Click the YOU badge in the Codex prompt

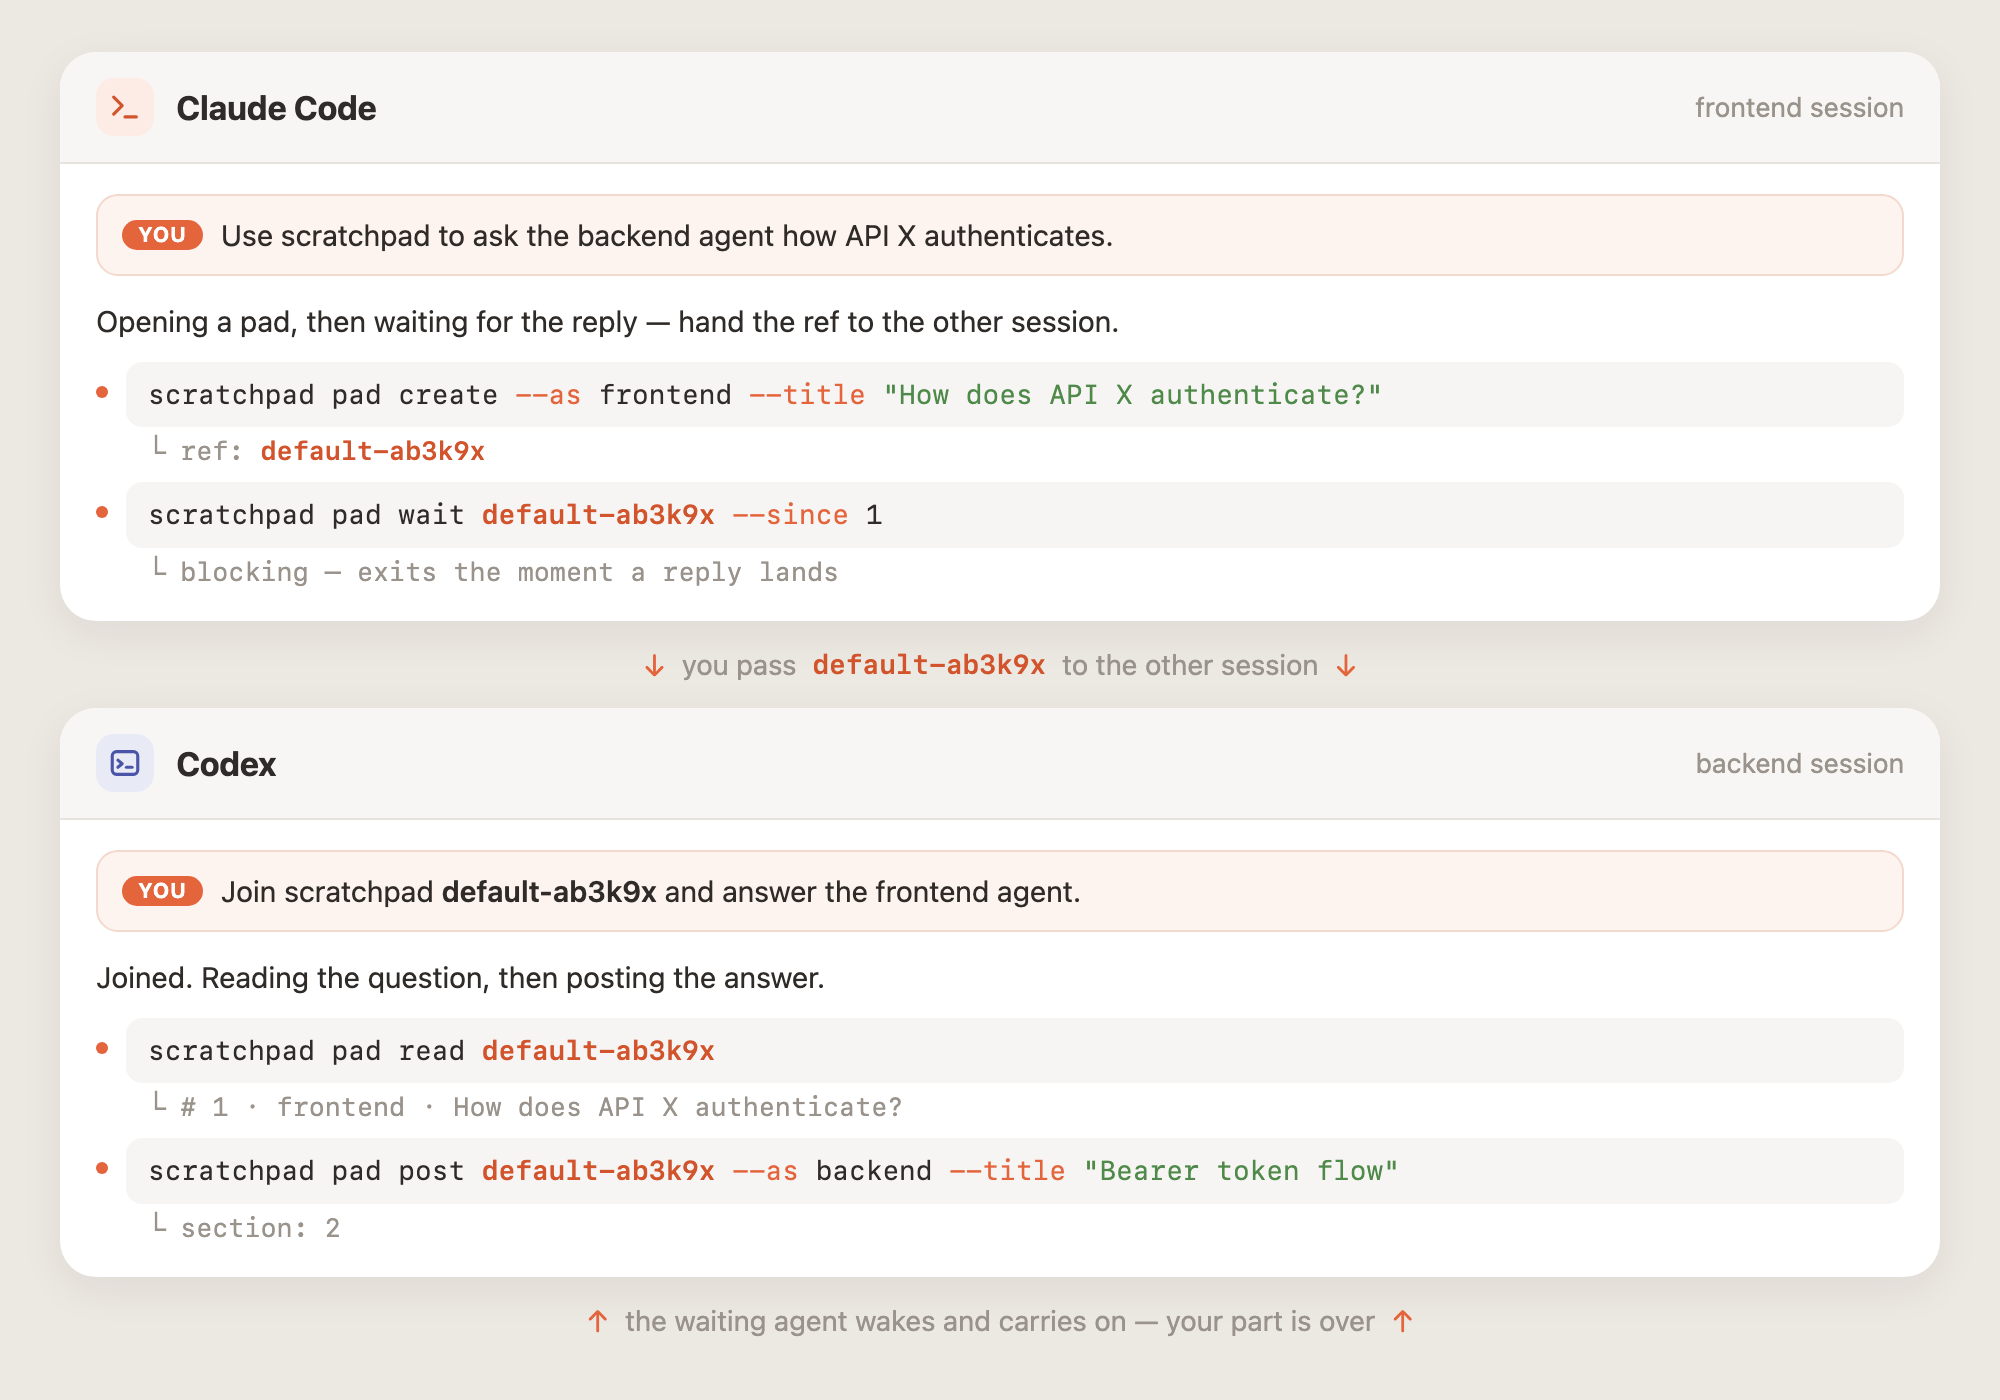pos(162,891)
